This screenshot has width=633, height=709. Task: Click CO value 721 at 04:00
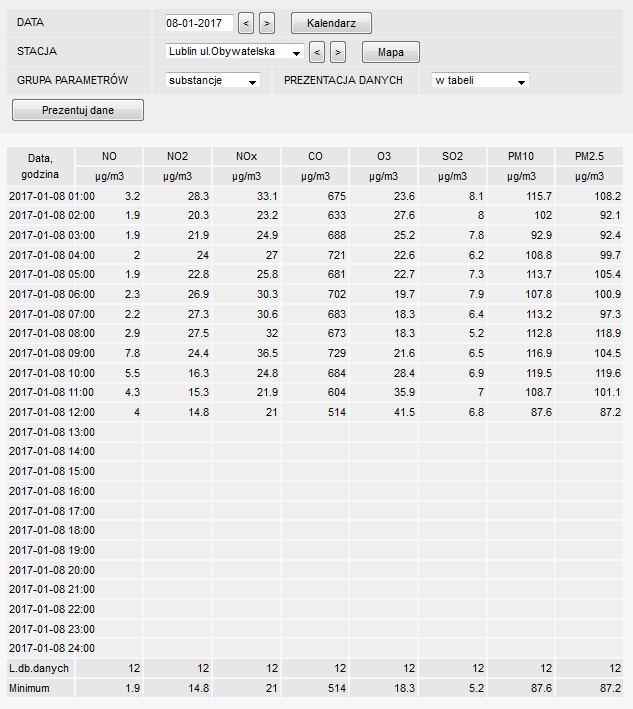(337, 255)
